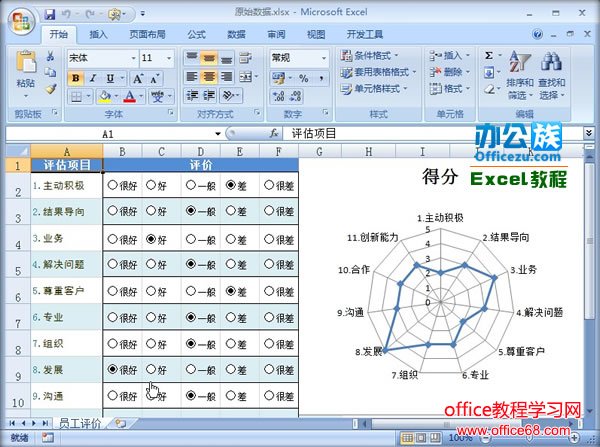Switch to the 页面布局 ribbon tab
600x447 pixels.
[147, 34]
